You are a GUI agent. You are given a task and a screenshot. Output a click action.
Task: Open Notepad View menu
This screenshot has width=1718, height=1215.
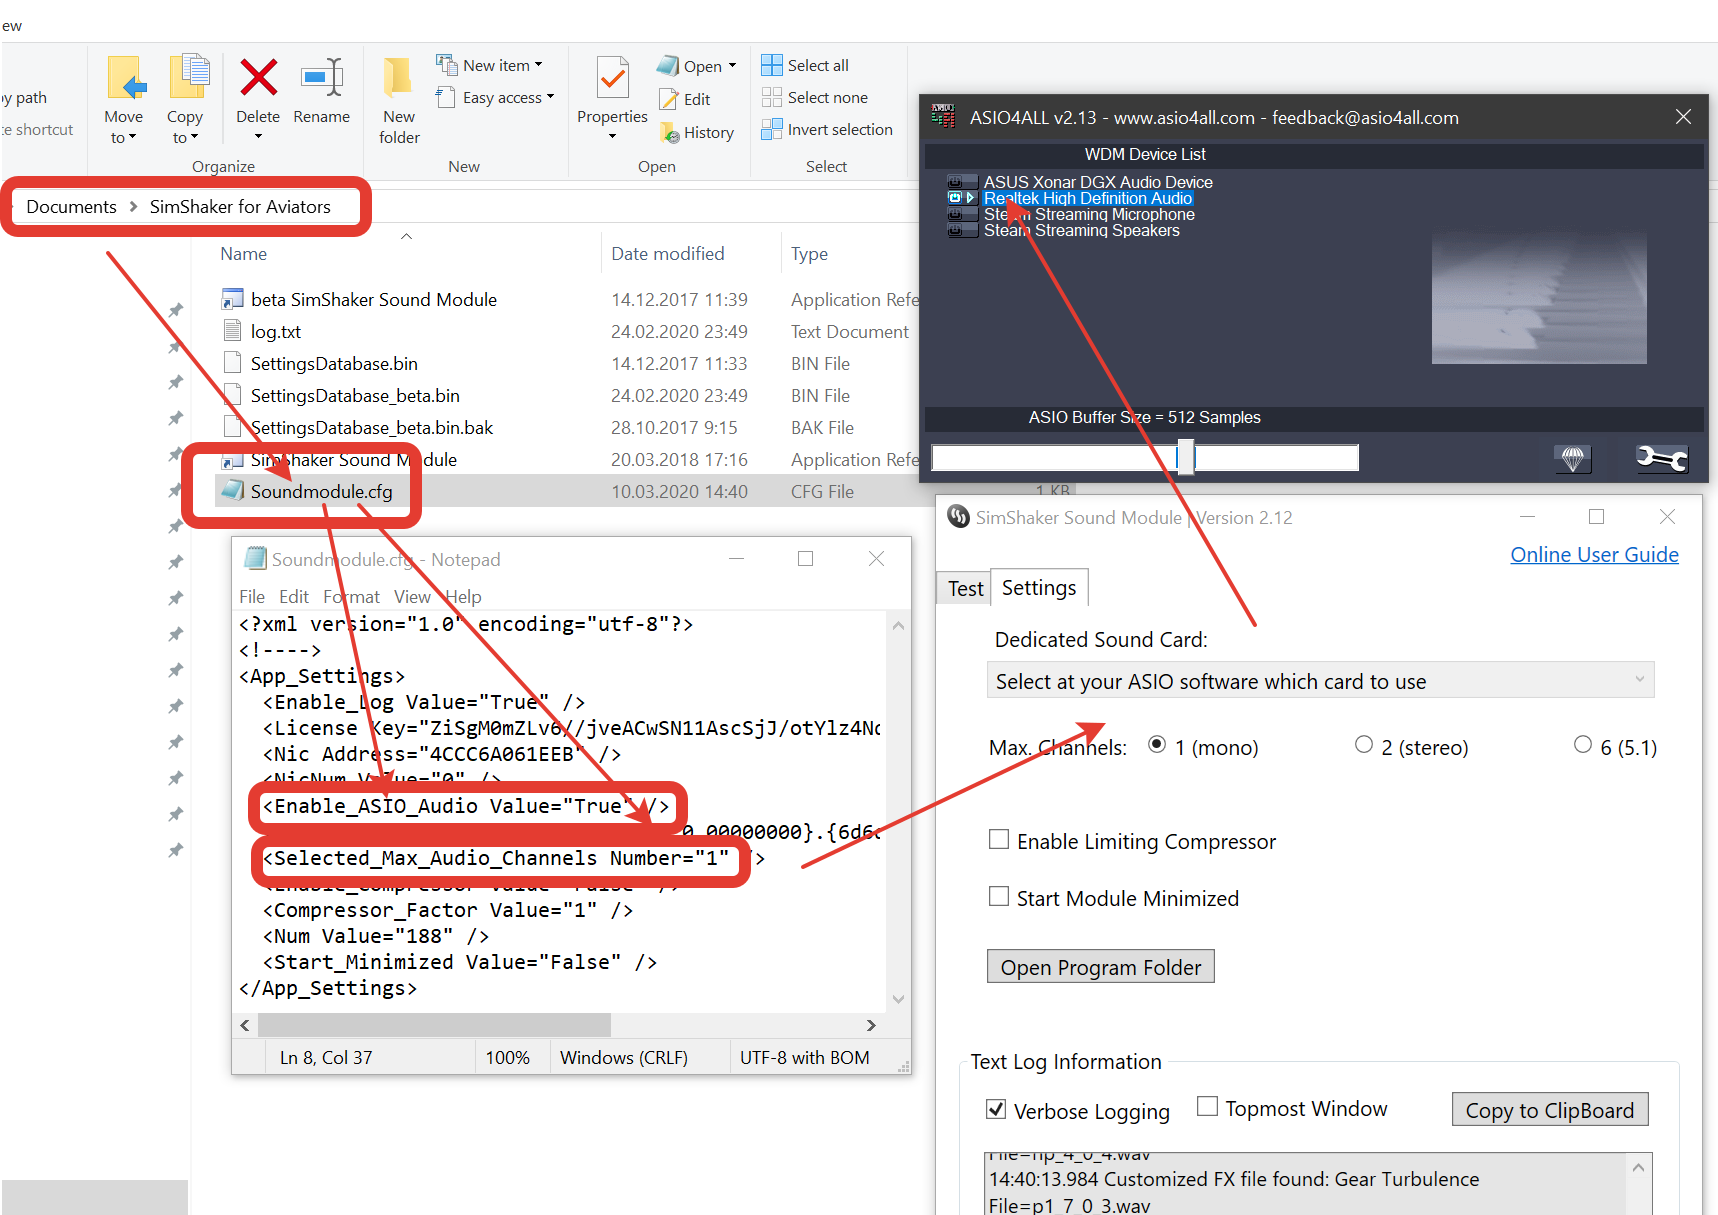412,596
